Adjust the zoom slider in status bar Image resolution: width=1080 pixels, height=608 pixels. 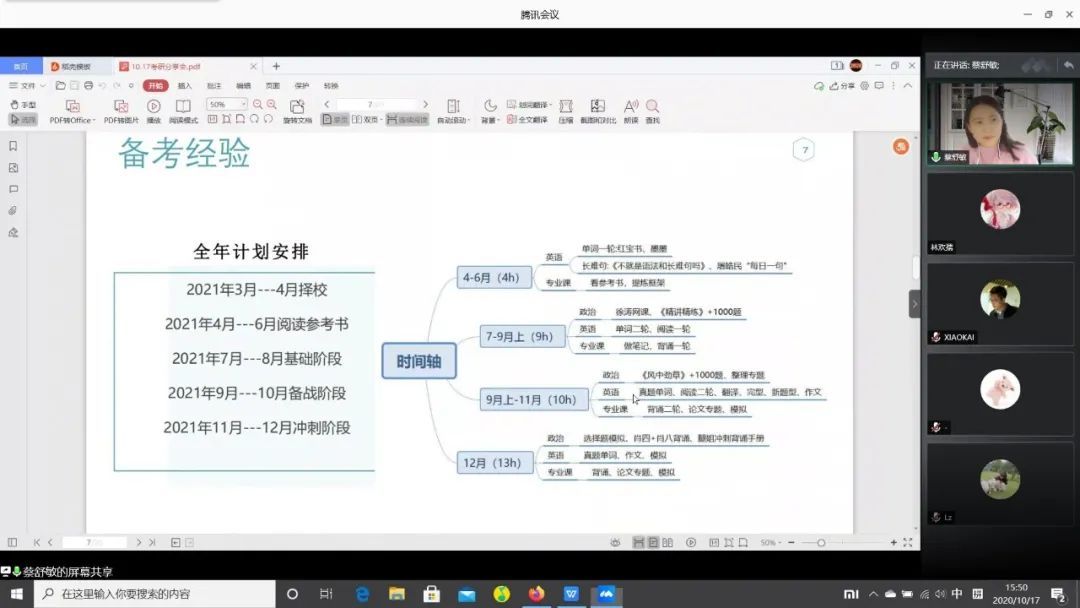coord(821,543)
